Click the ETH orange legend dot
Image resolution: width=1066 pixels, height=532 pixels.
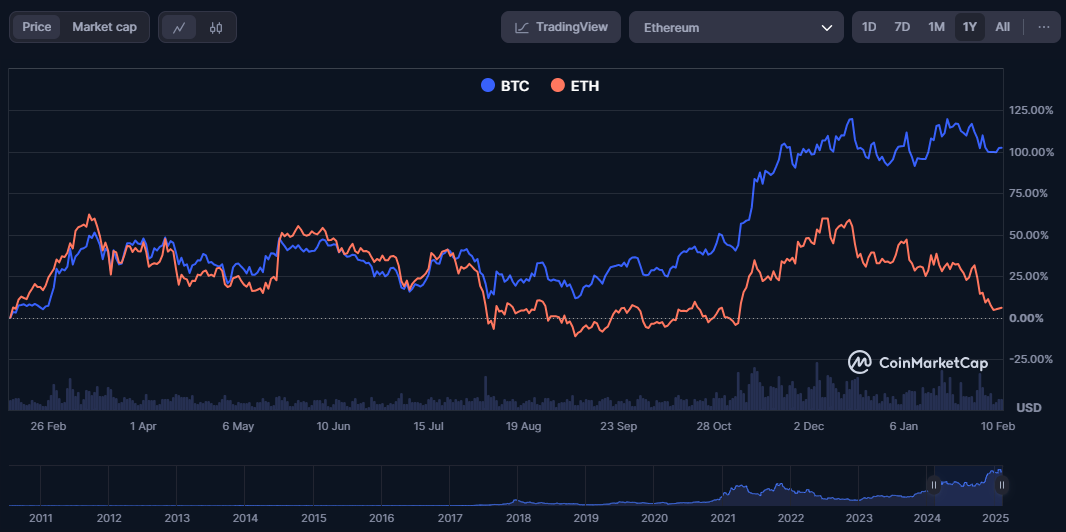(x=558, y=86)
